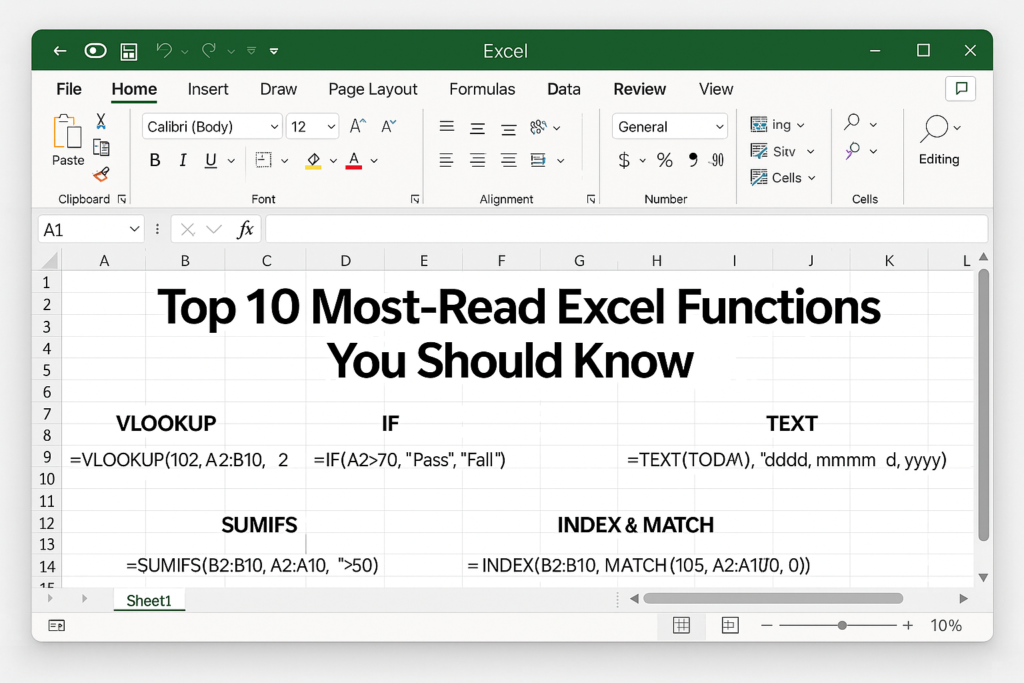Click the Orientation icon
Screen dimensions: 1024x683
(538, 127)
